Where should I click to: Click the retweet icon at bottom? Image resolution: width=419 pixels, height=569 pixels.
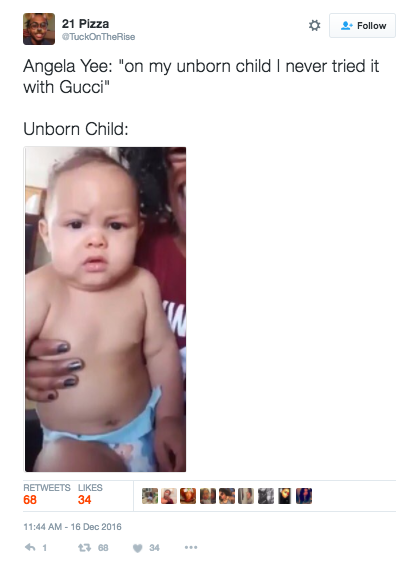(84, 547)
